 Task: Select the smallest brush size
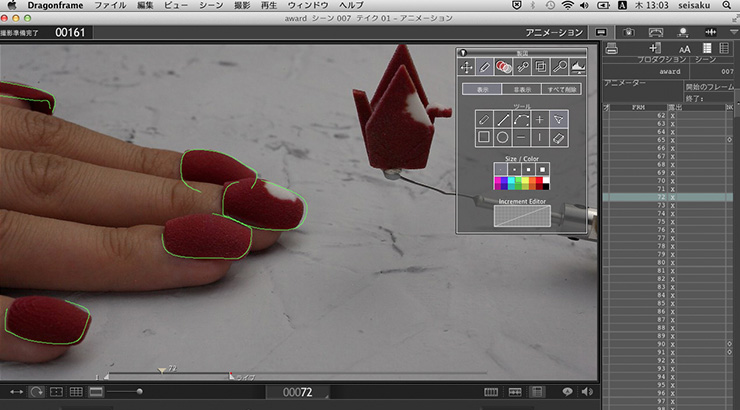[x=500, y=169]
